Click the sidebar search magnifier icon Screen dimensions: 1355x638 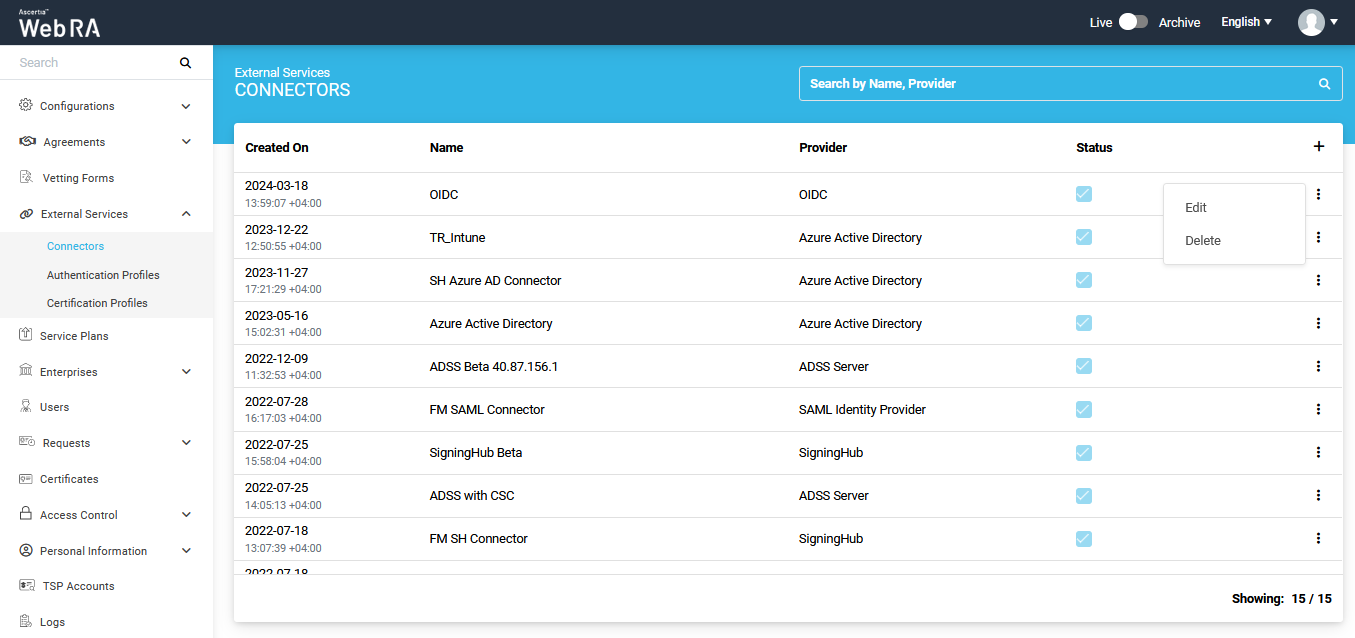tap(185, 63)
